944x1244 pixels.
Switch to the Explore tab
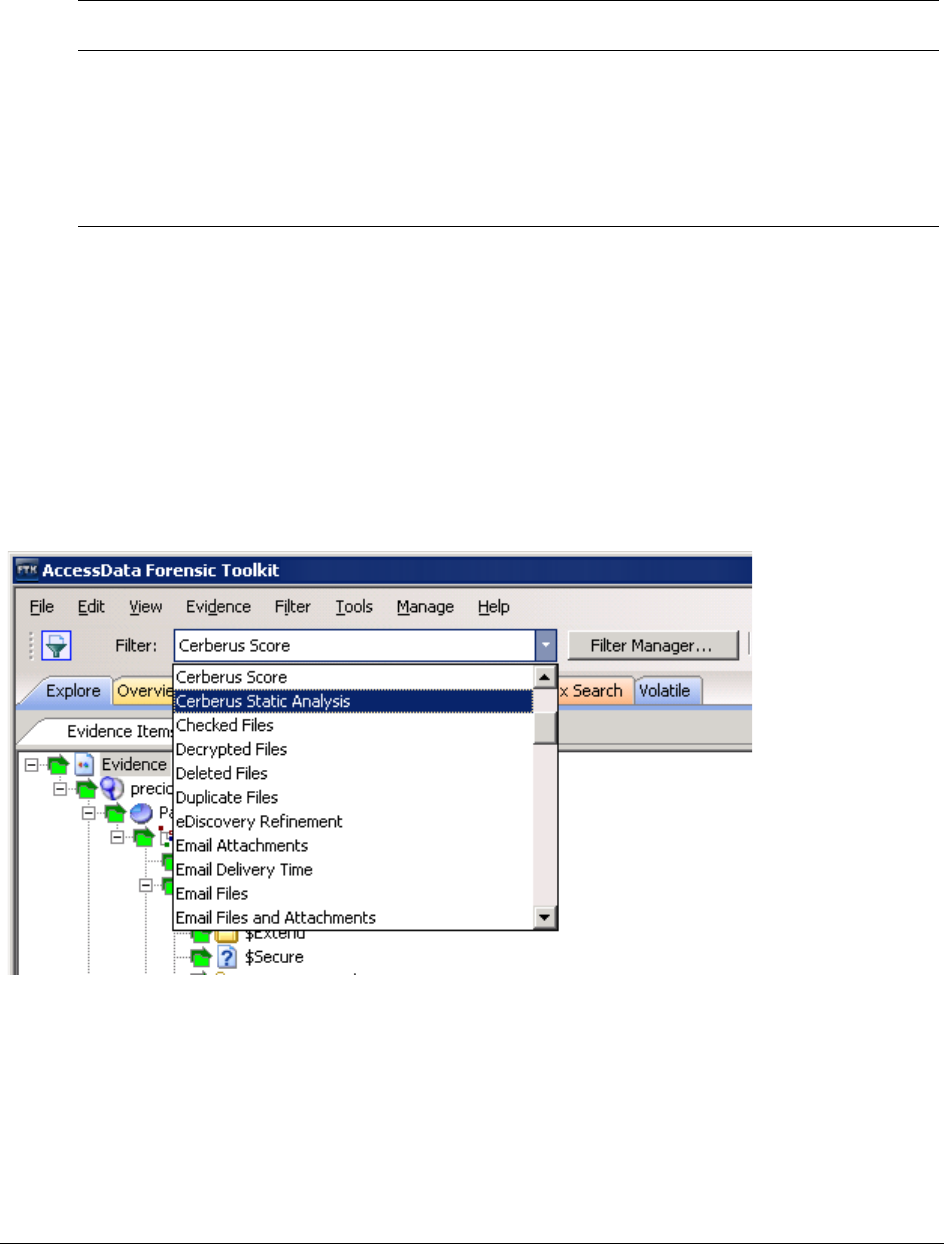72,691
